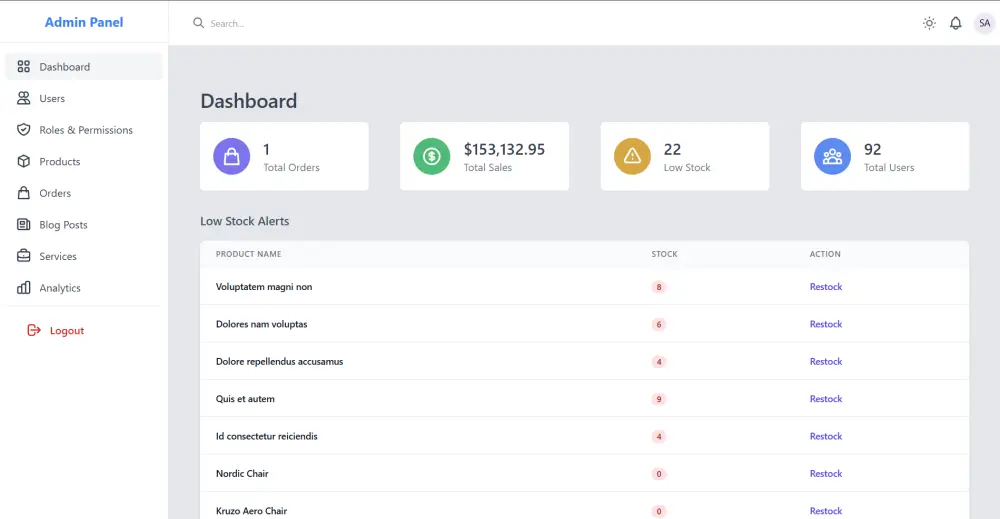Open the notifications bell
Screen dimensions: 1000x519
point(955,23)
